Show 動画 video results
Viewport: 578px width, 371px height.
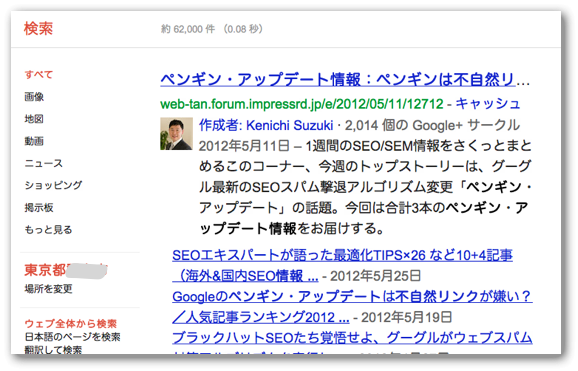34,141
